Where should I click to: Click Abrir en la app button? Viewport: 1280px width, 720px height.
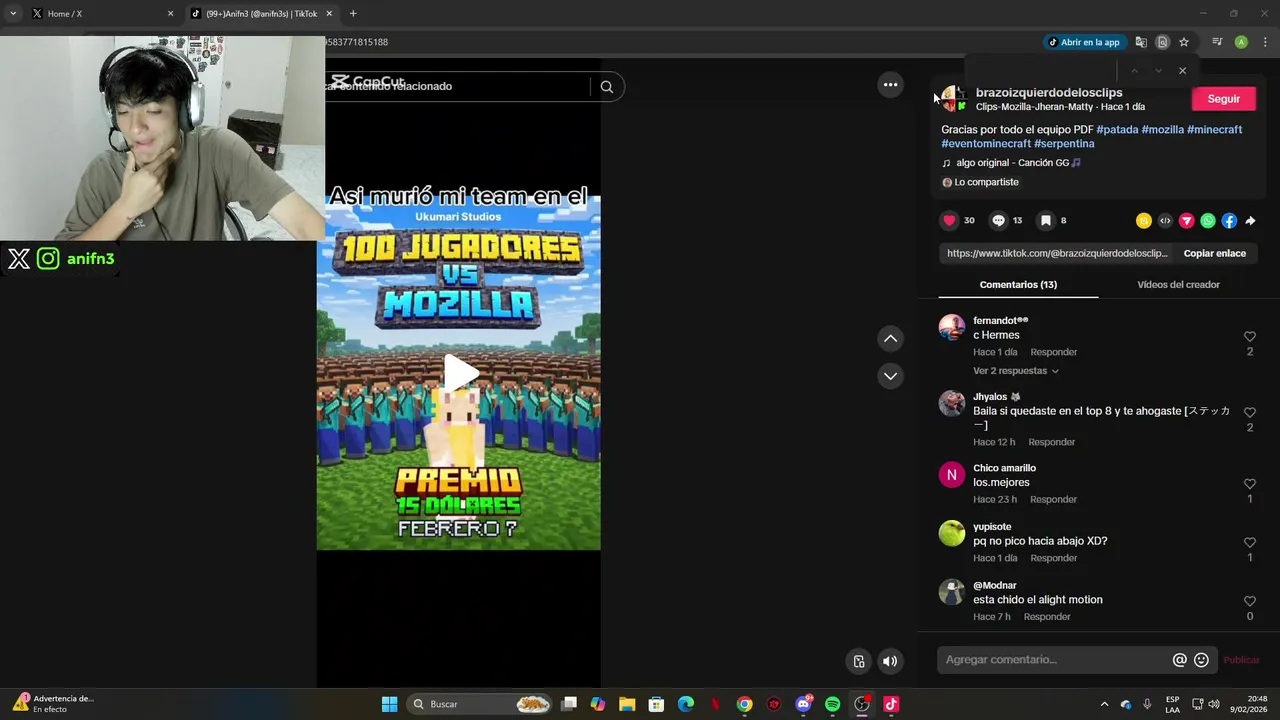click(x=1084, y=42)
